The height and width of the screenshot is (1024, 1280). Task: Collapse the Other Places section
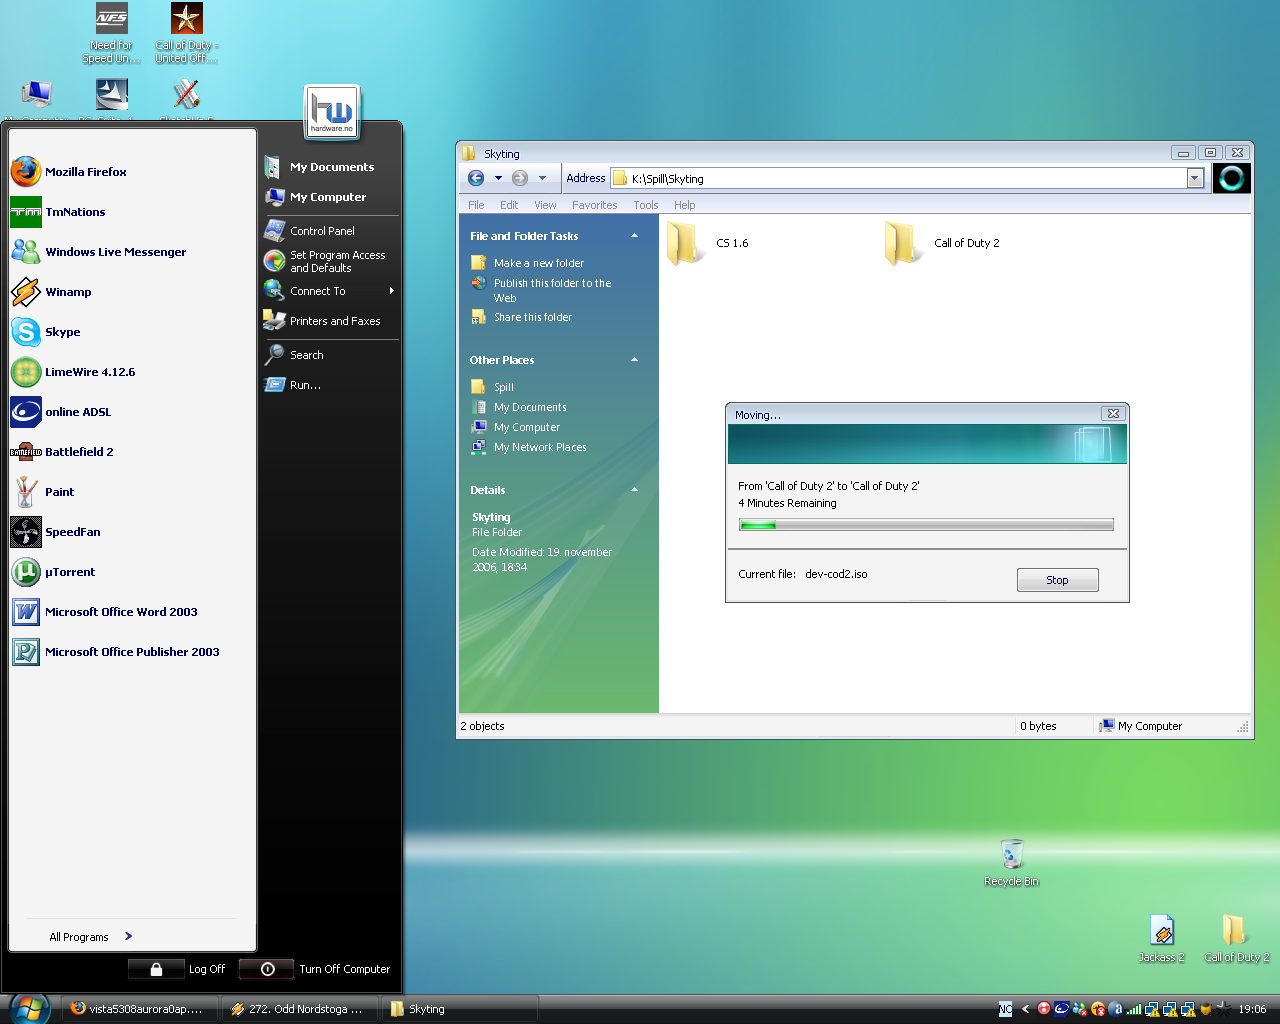634,360
